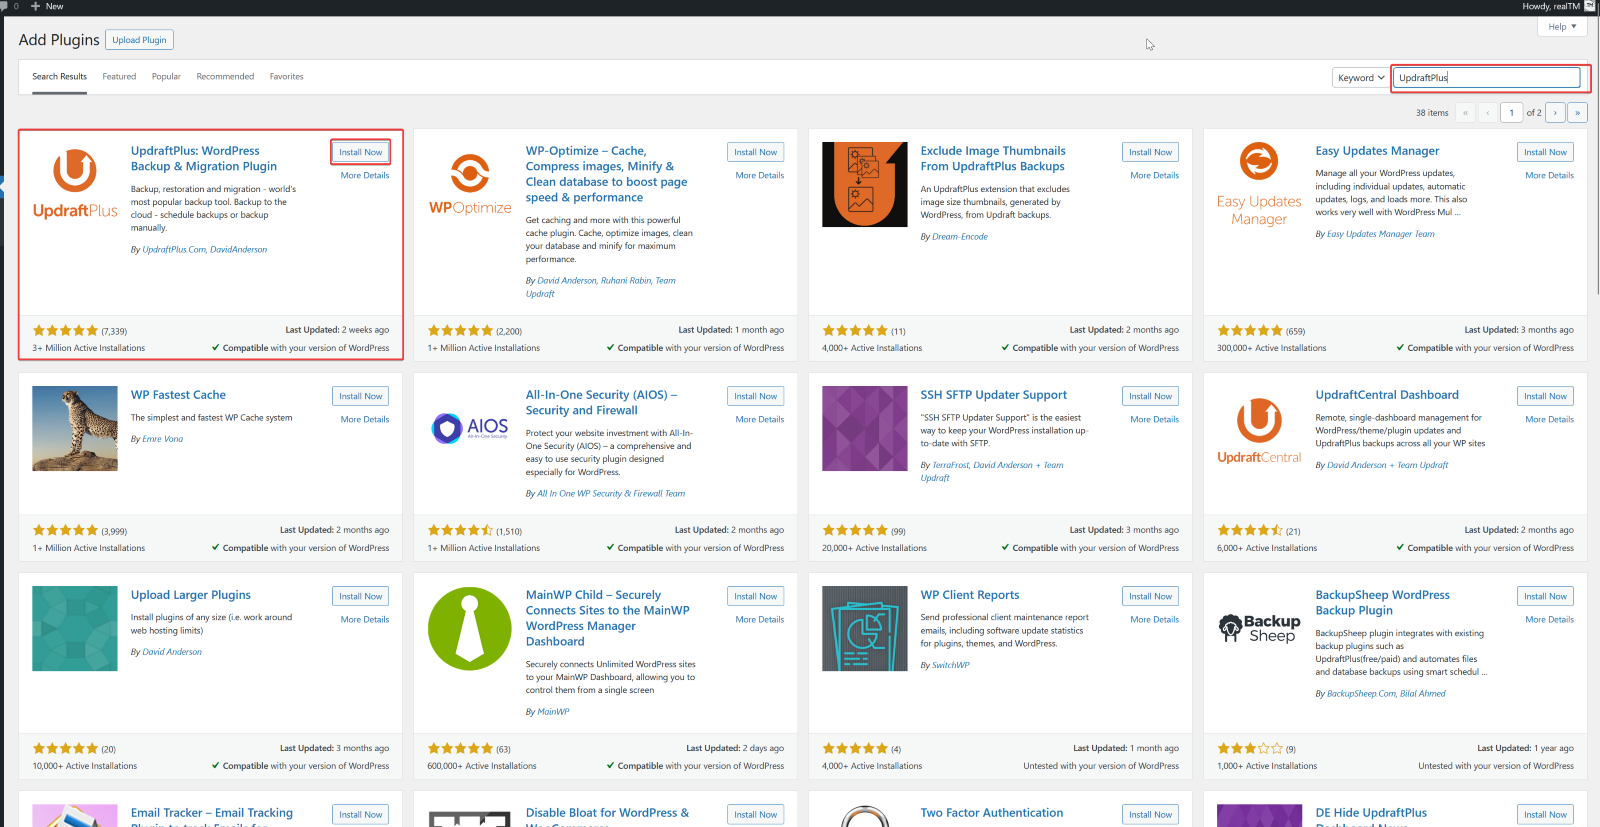Viewport: 1600px width, 827px height.
Task: Click the WP Client Reports icon
Action: pyautogui.click(x=865, y=628)
